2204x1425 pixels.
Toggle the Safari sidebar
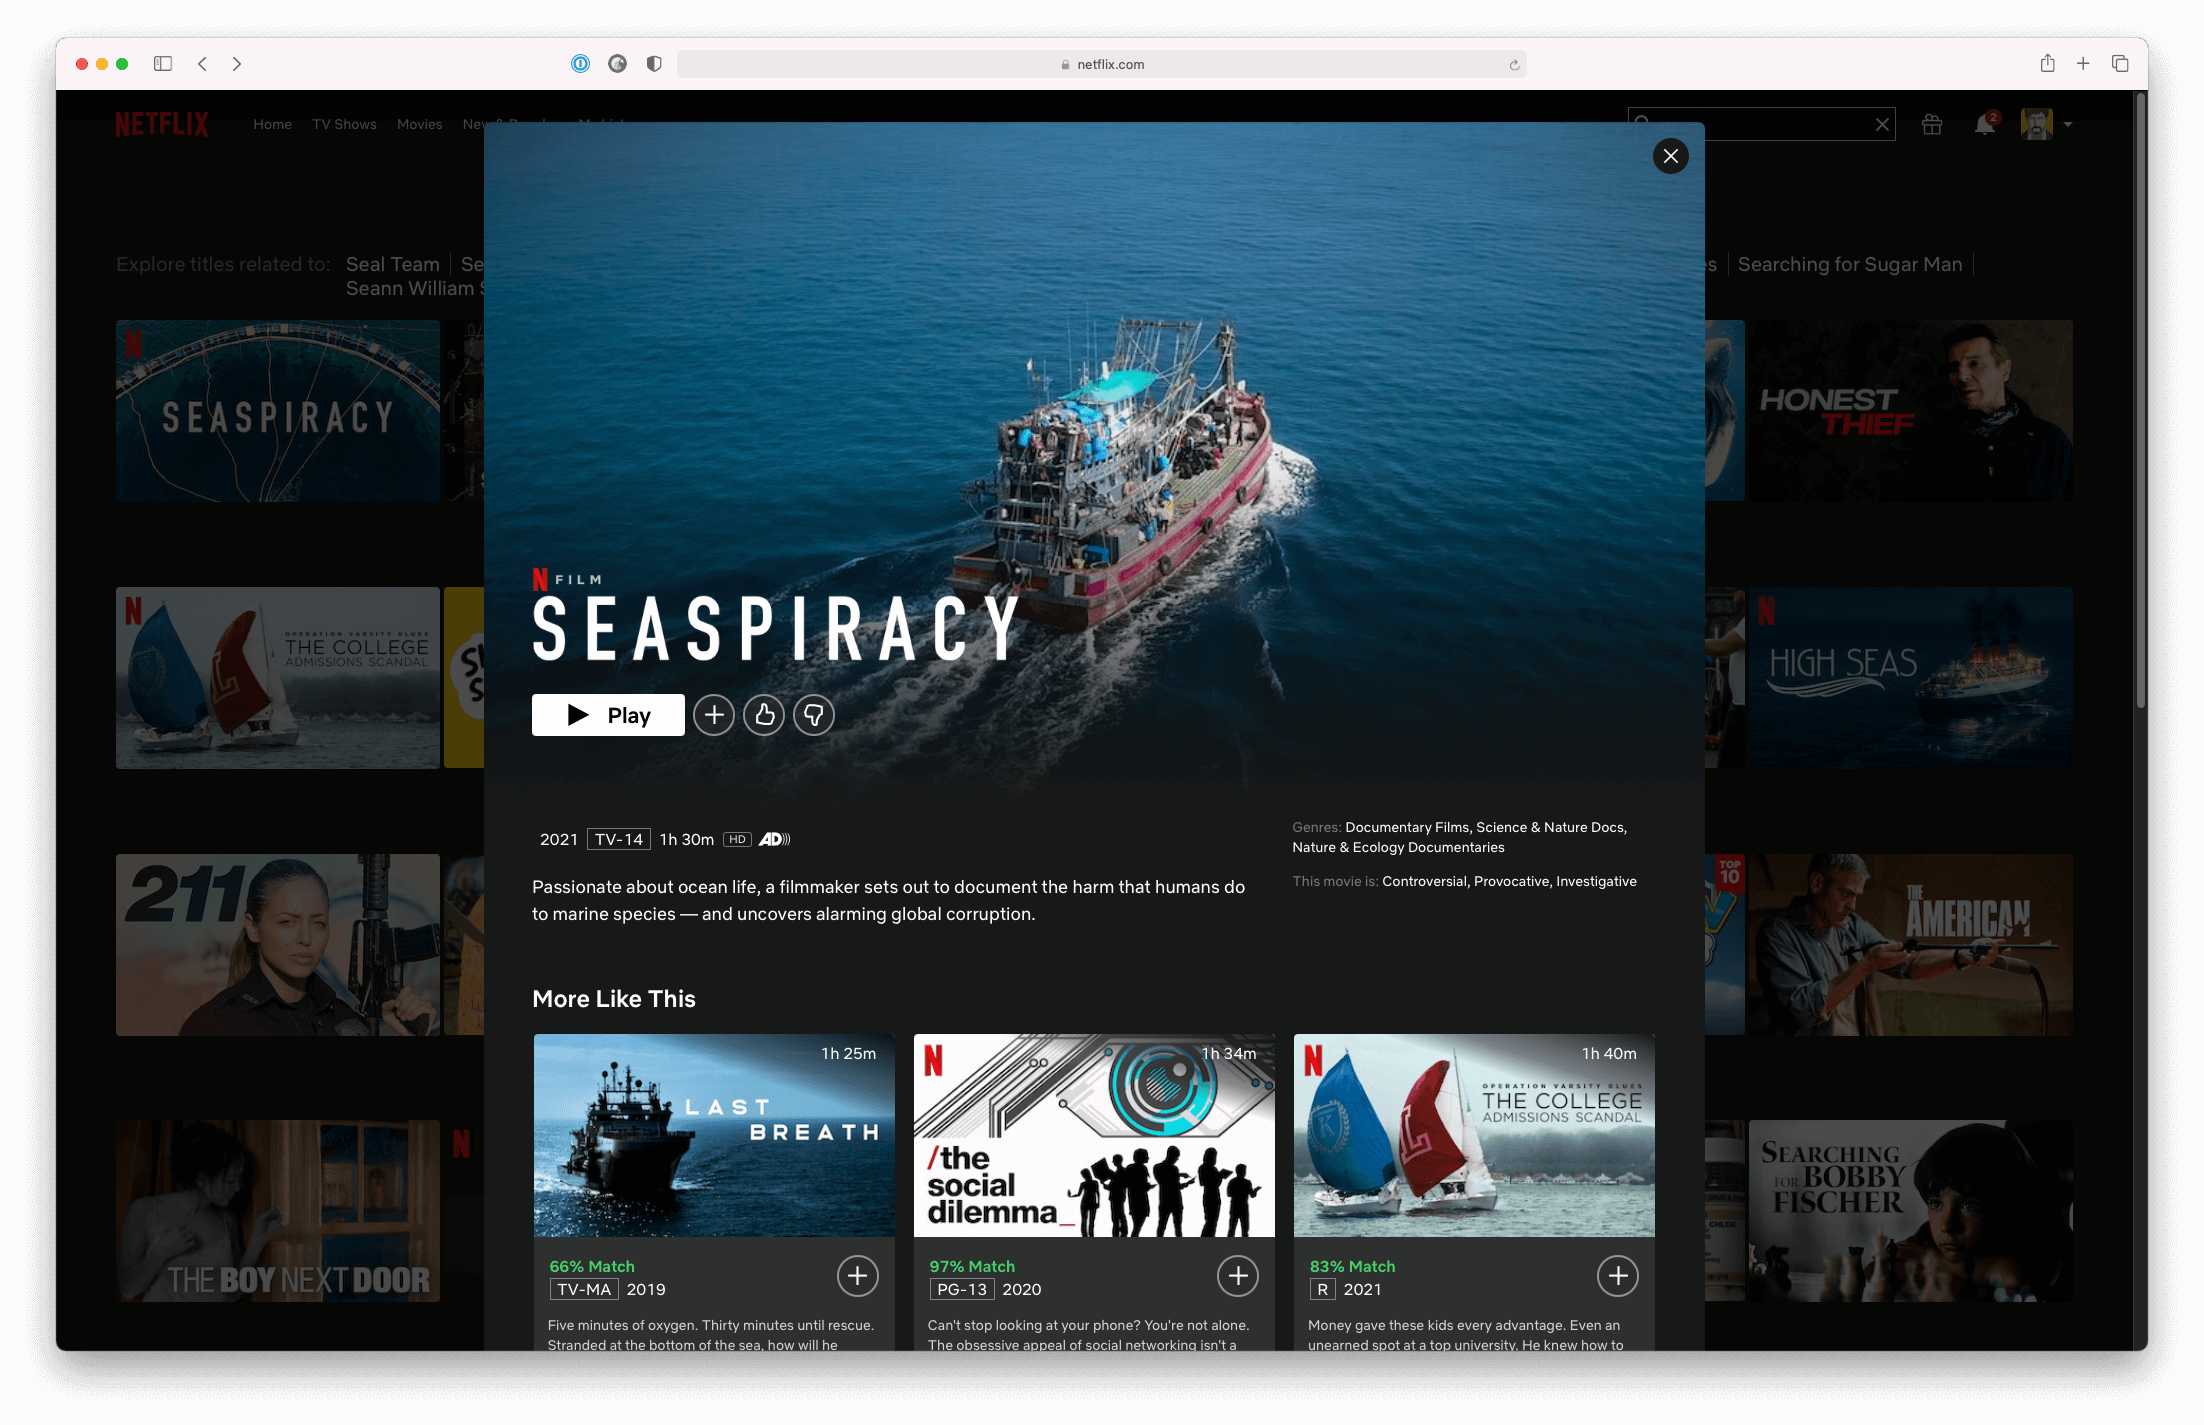(163, 64)
